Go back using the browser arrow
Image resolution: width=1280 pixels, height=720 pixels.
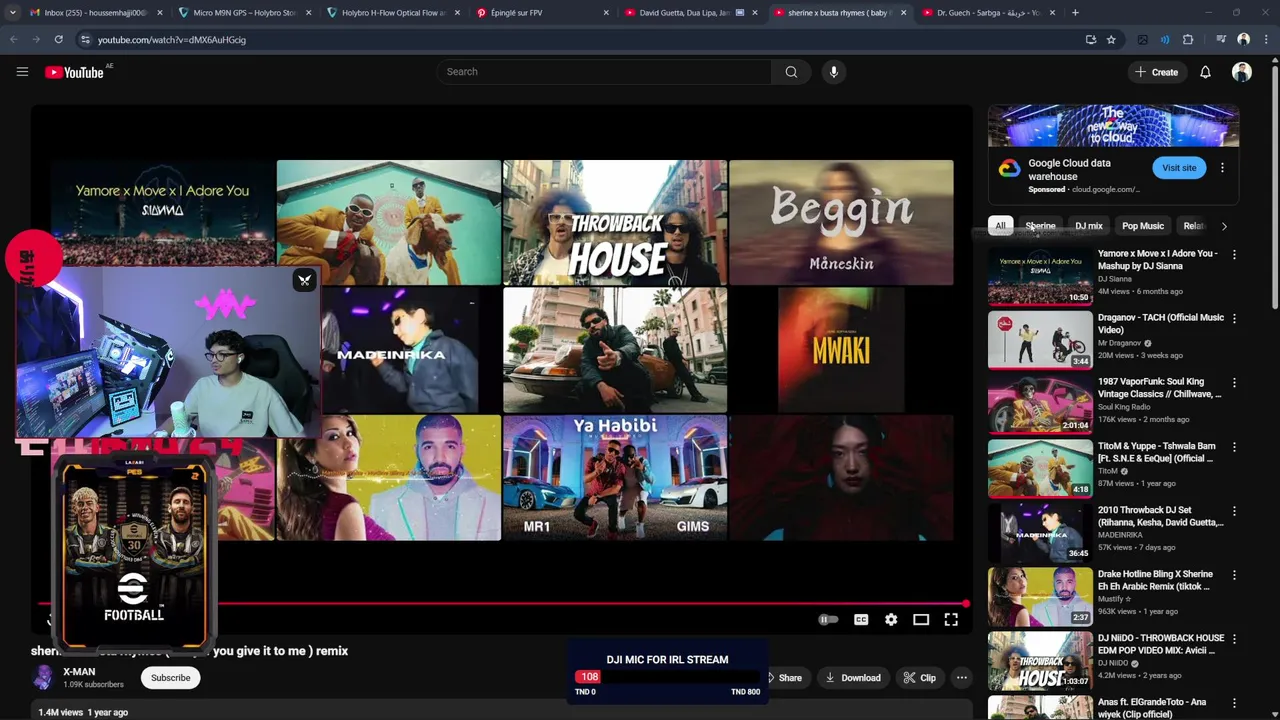click(14, 40)
